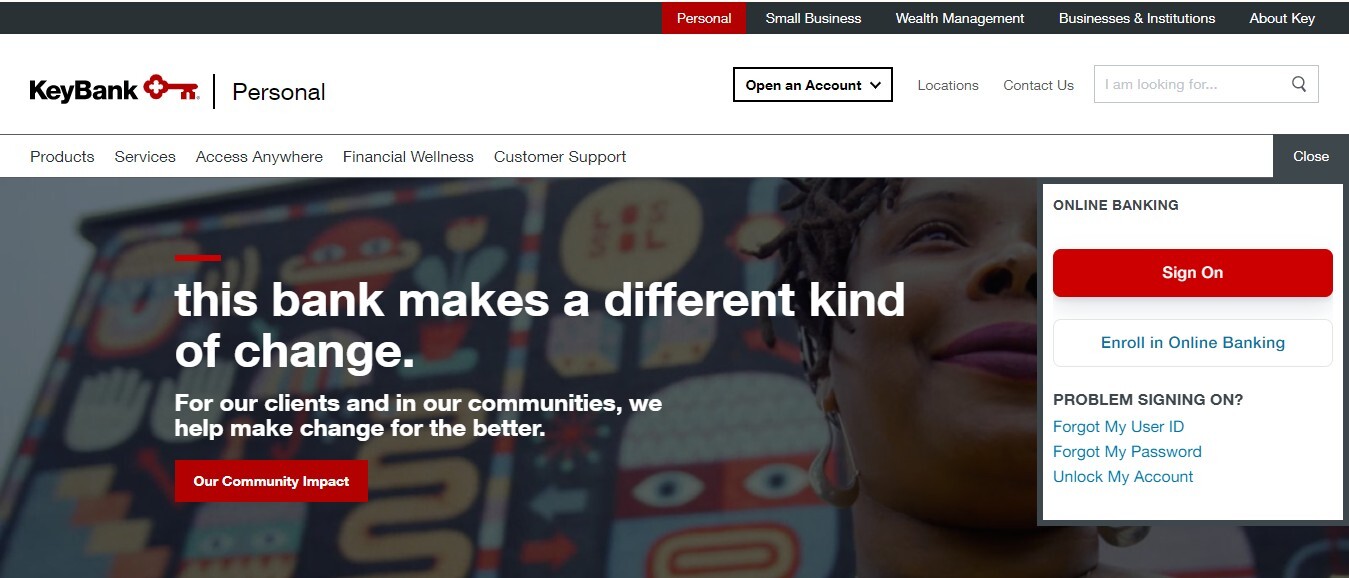Click the search magnifier icon
The height and width of the screenshot is (578, 1349).
coord(1299,84)
